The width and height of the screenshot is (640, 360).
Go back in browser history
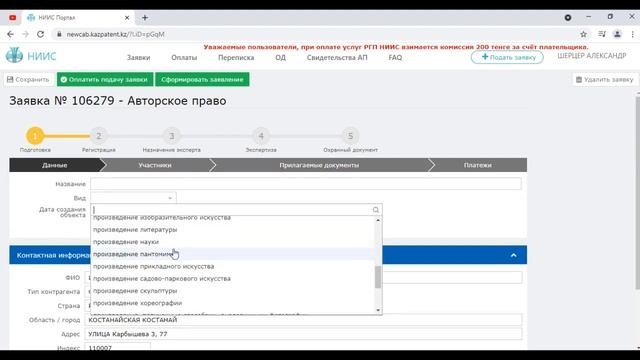(x=10, y=34)
